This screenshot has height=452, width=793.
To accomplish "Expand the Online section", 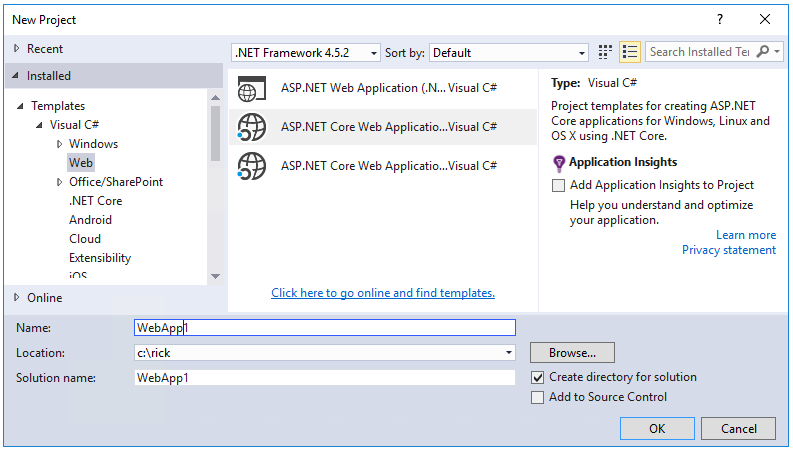I will coord(17,297).
